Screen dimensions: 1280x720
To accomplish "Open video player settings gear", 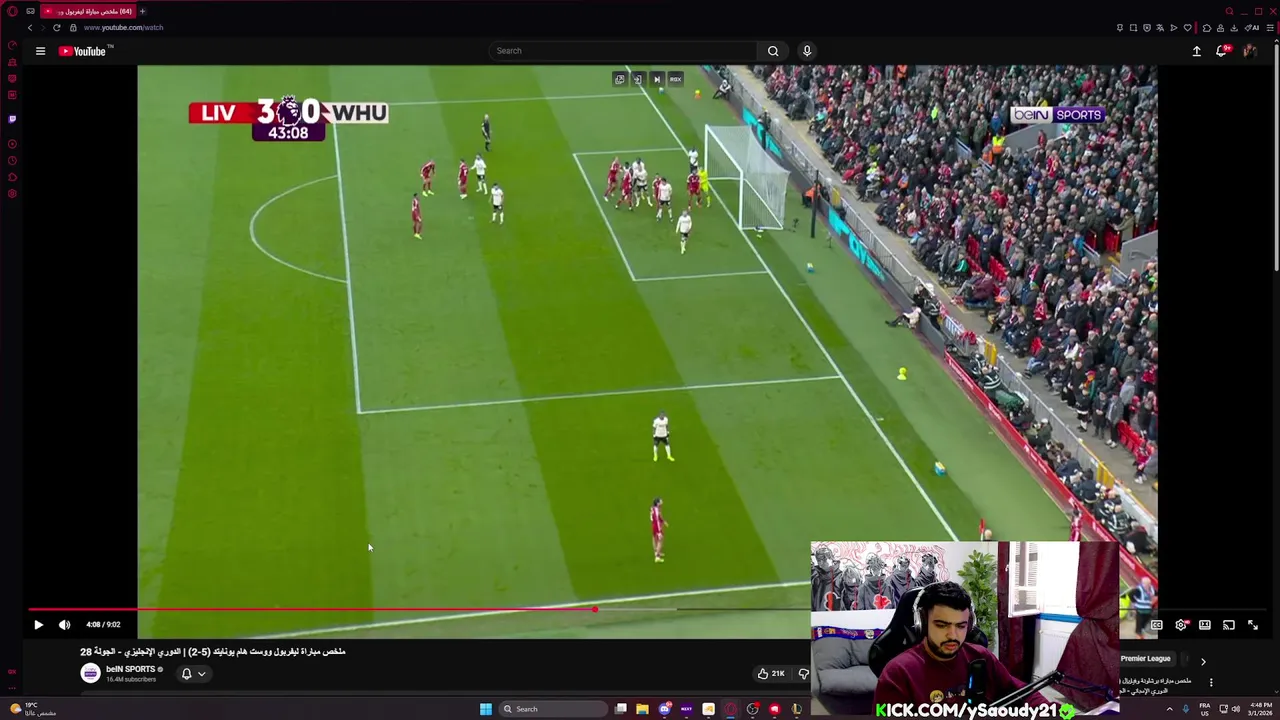I will pos(1181,625).
